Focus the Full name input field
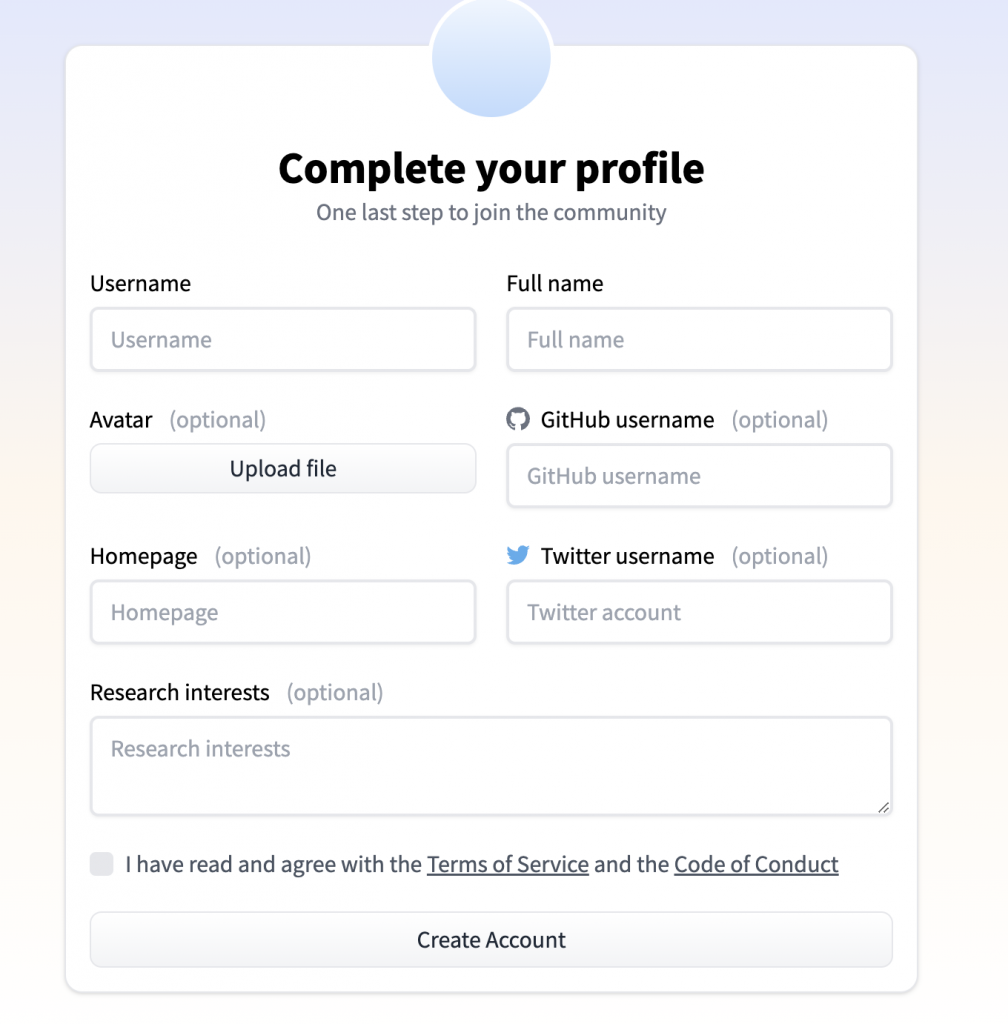1008x1024 pixels. click(699, 340)
